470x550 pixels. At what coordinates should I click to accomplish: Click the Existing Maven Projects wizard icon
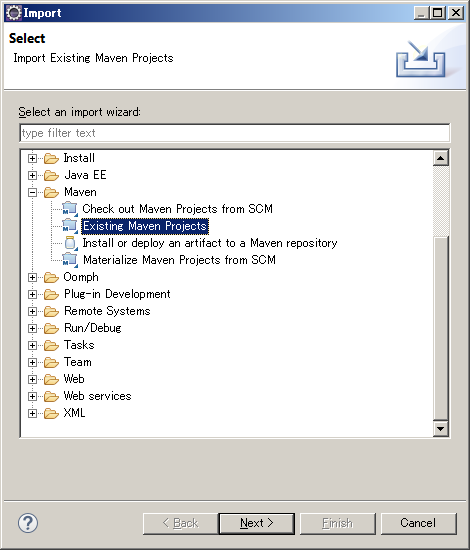tap(70, 226)
